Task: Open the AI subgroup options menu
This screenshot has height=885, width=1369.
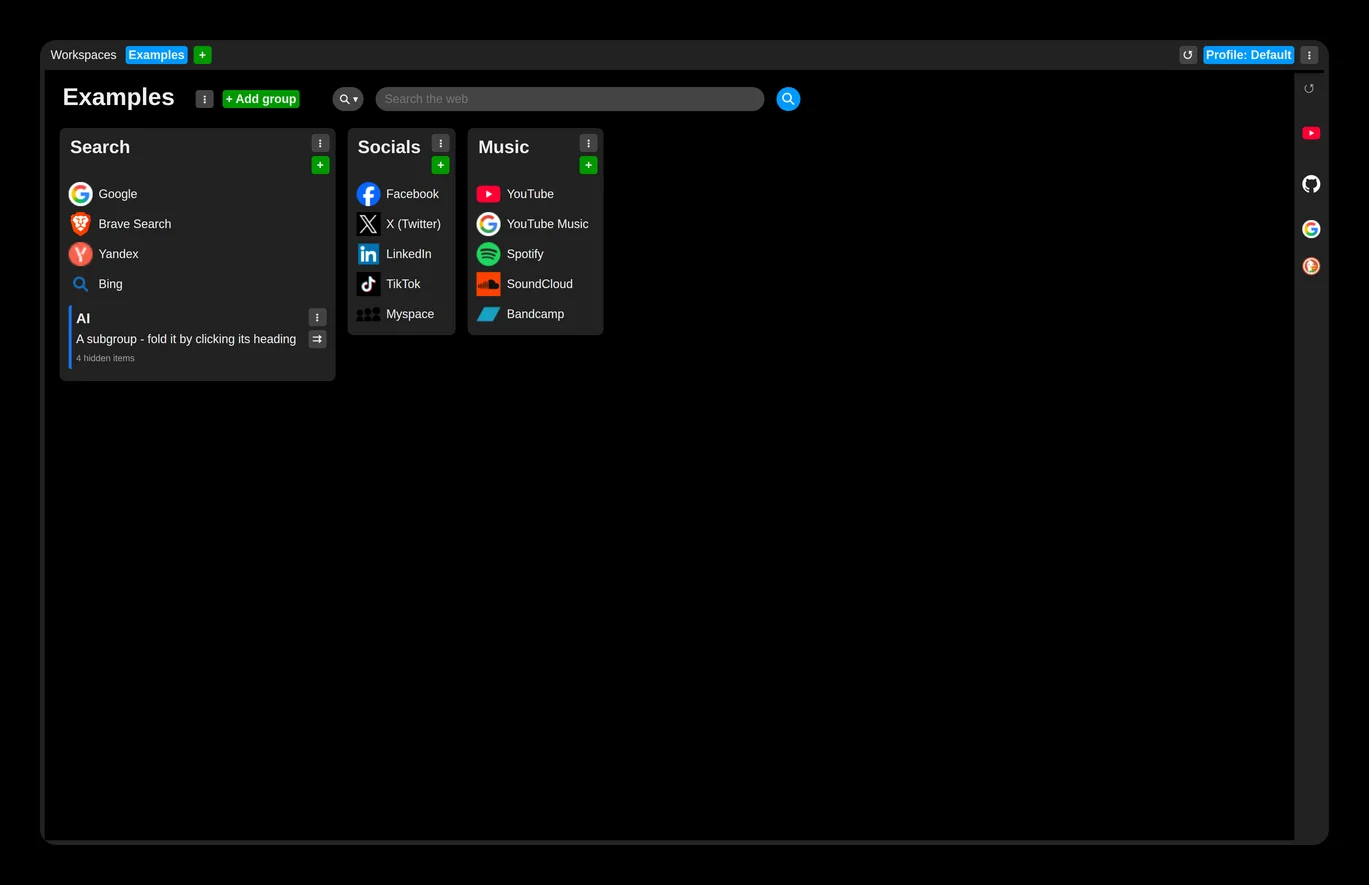Action: tap(317, 317)
